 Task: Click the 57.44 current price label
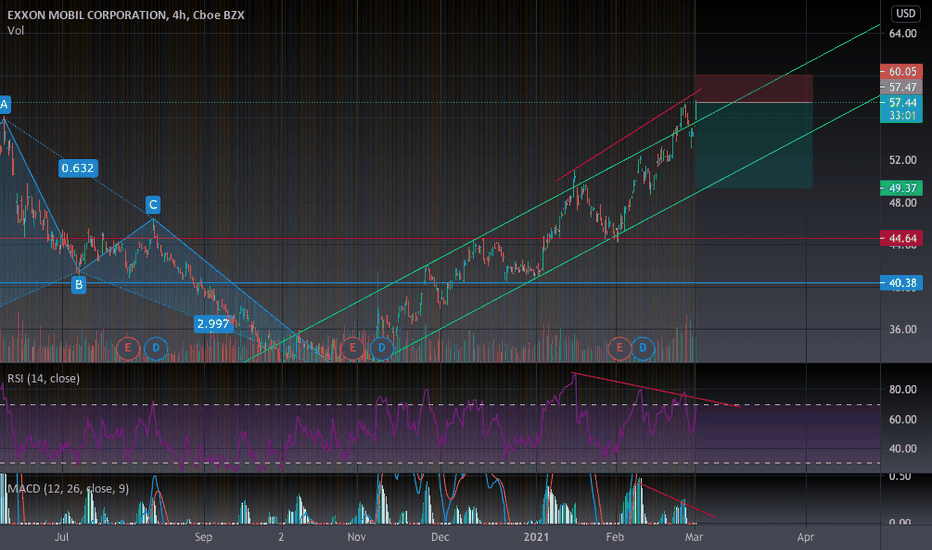pyautogui.click(x=901, y=102)
